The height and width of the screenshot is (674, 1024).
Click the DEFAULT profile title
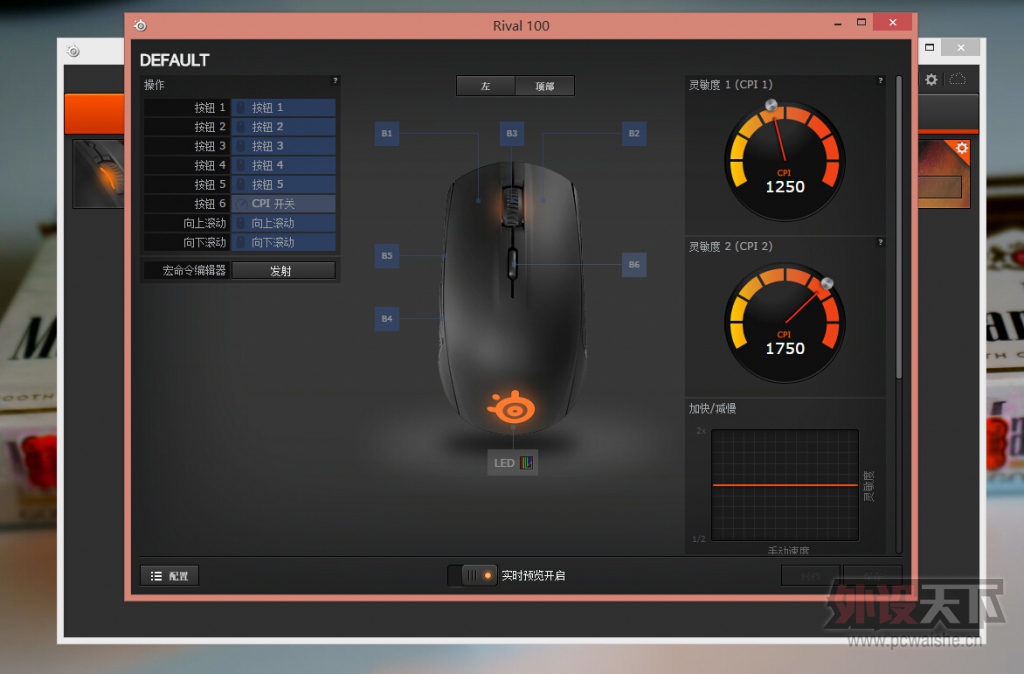coord(174,60)
